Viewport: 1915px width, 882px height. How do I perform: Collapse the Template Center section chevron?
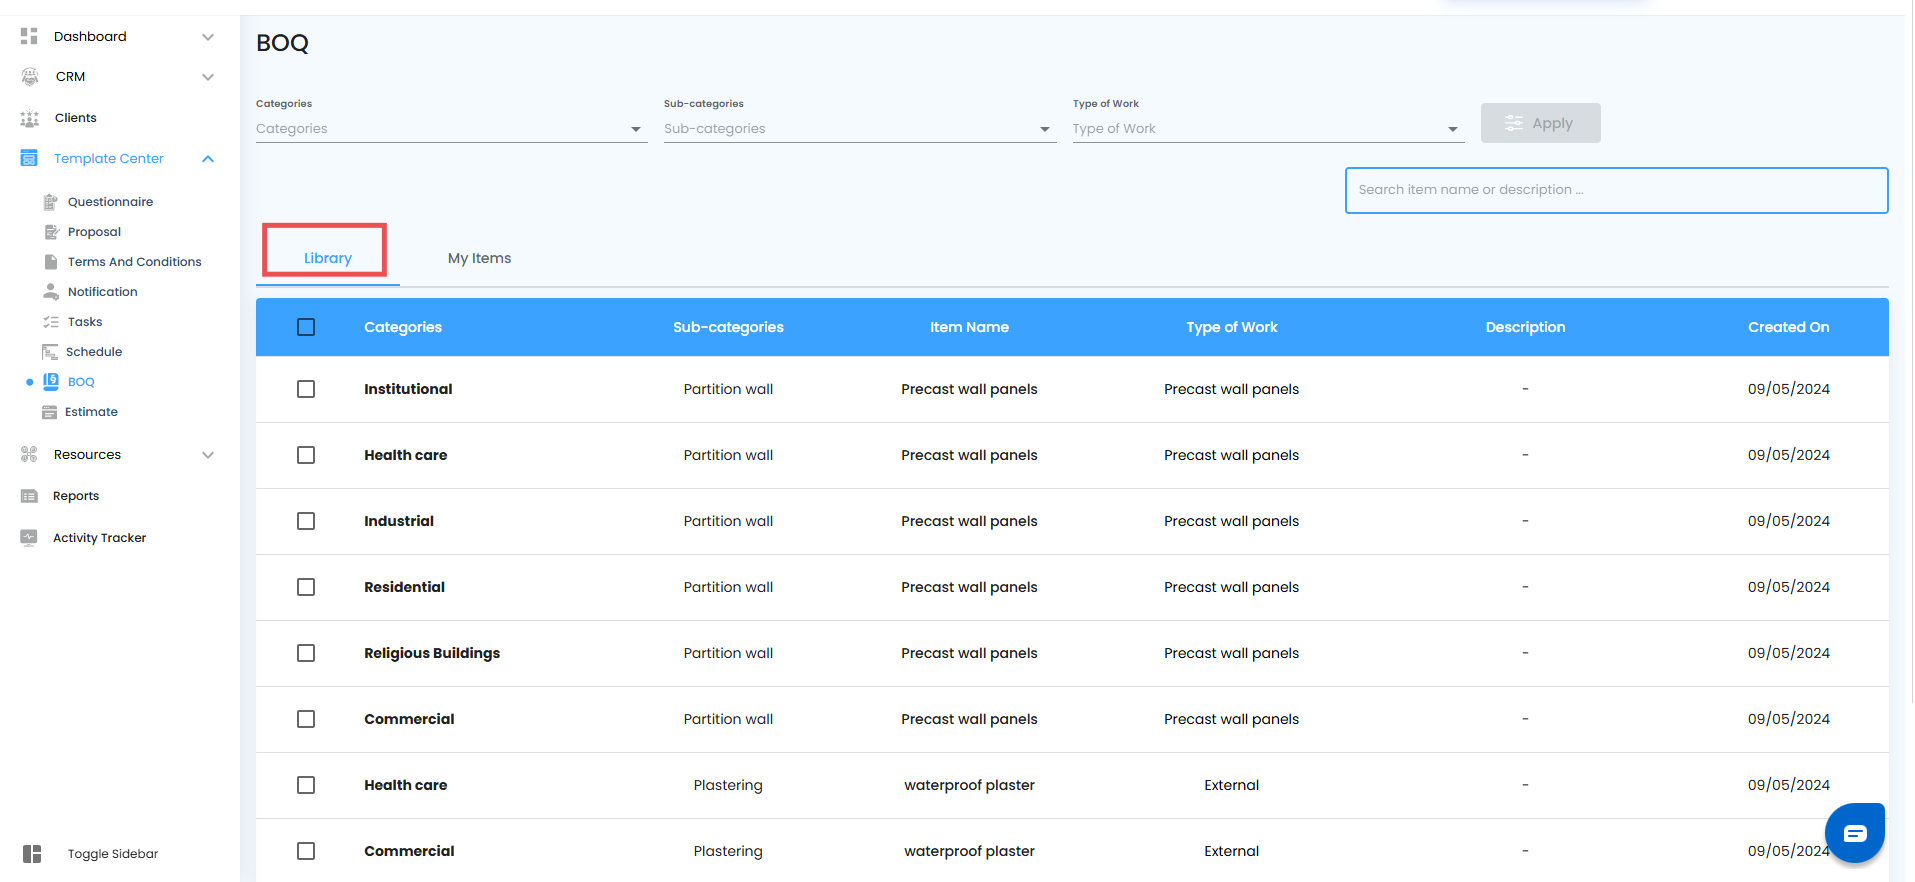(x=208, y=159)
